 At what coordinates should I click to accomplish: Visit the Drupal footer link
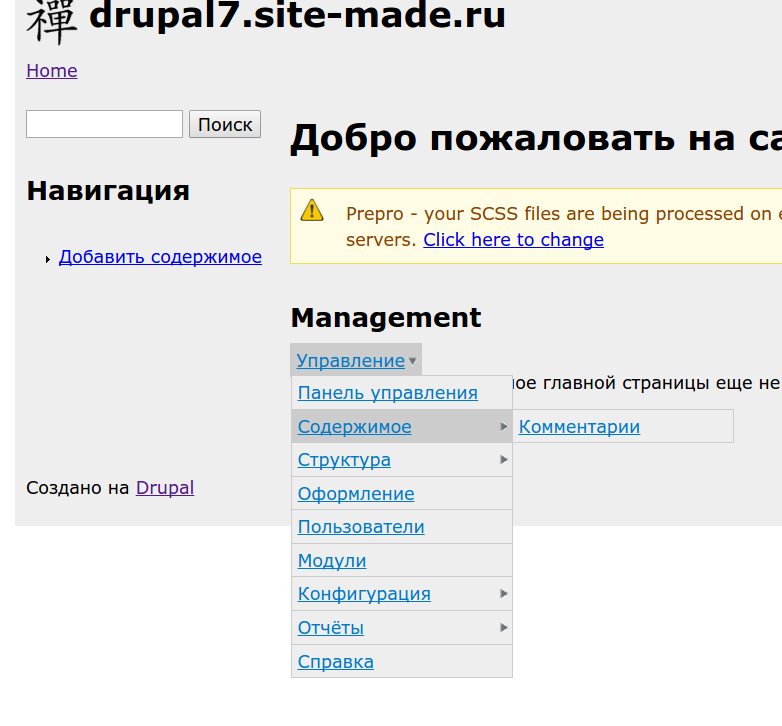(165, 488)
